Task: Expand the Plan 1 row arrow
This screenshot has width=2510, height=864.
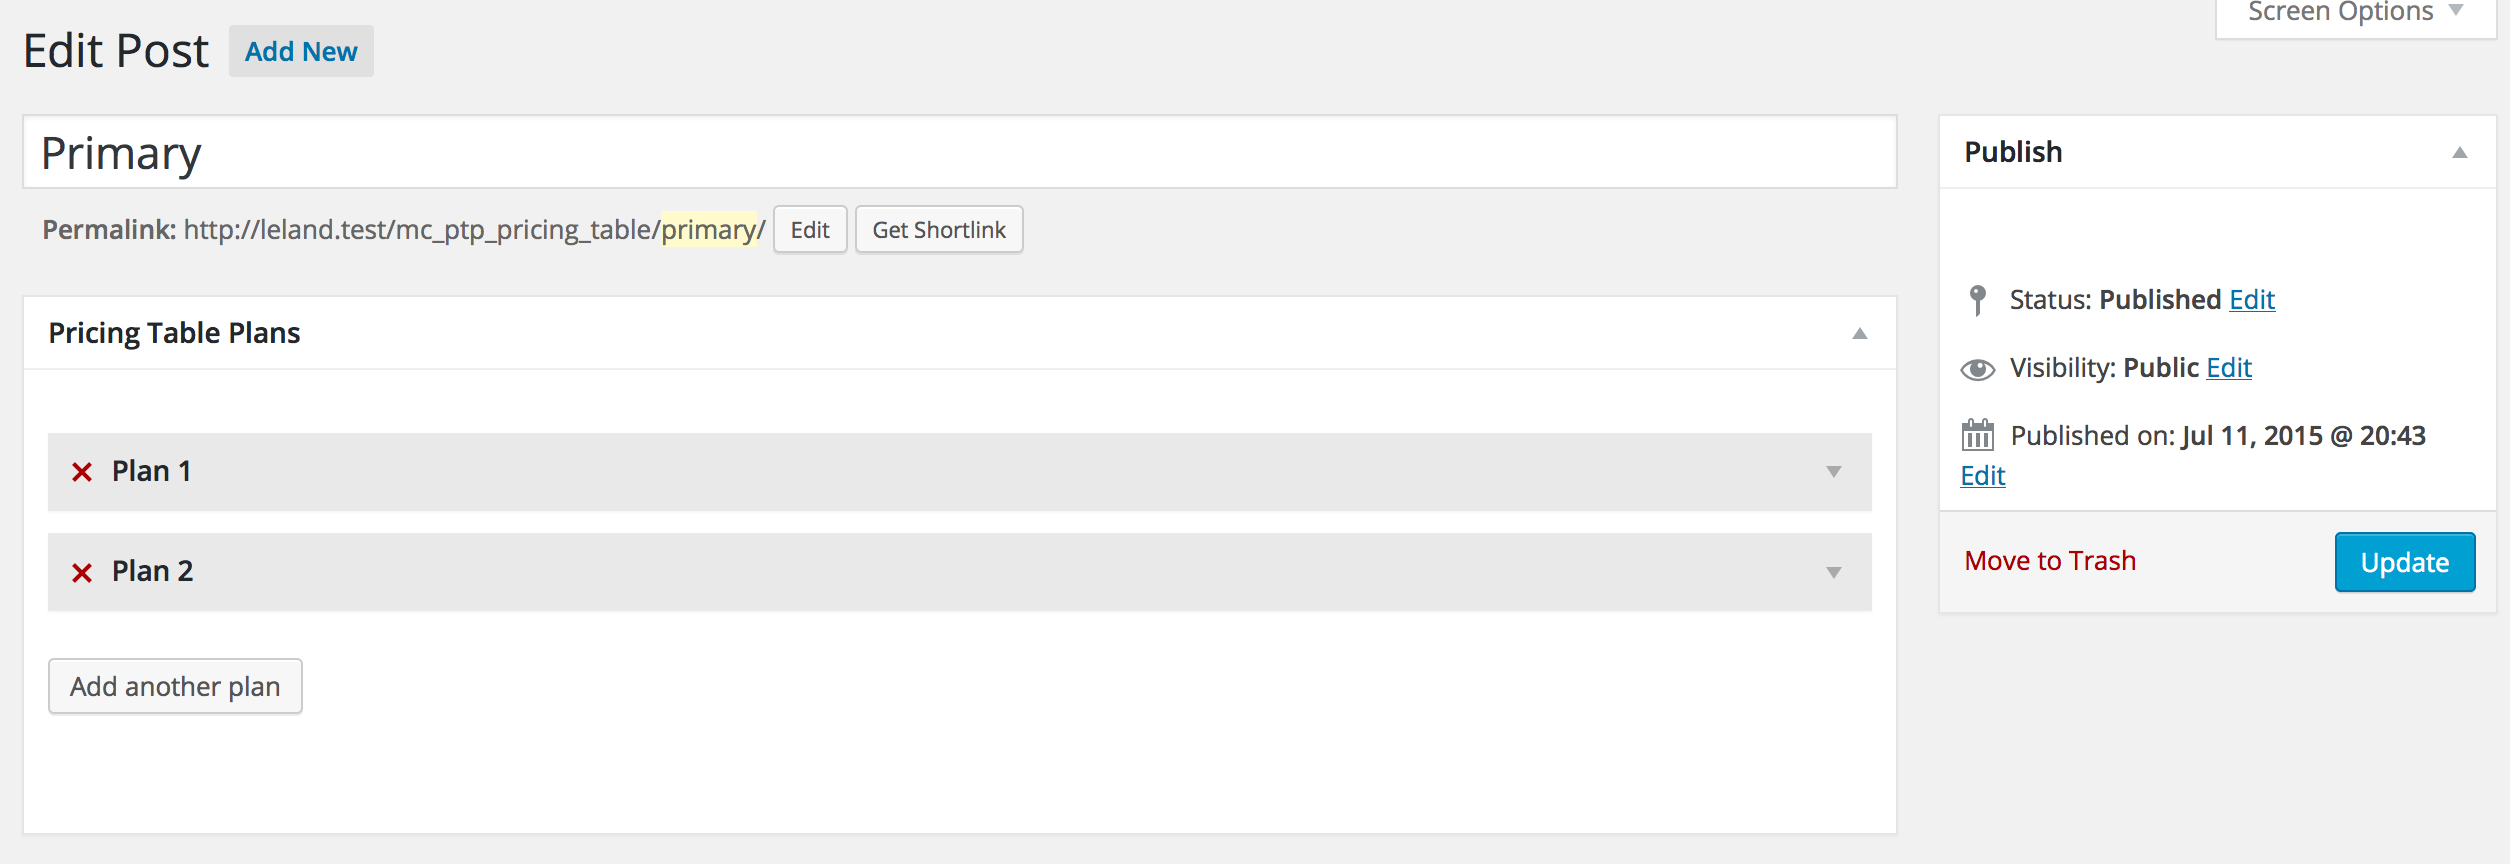Action: pyautogui.click(x=1833, y=472)
